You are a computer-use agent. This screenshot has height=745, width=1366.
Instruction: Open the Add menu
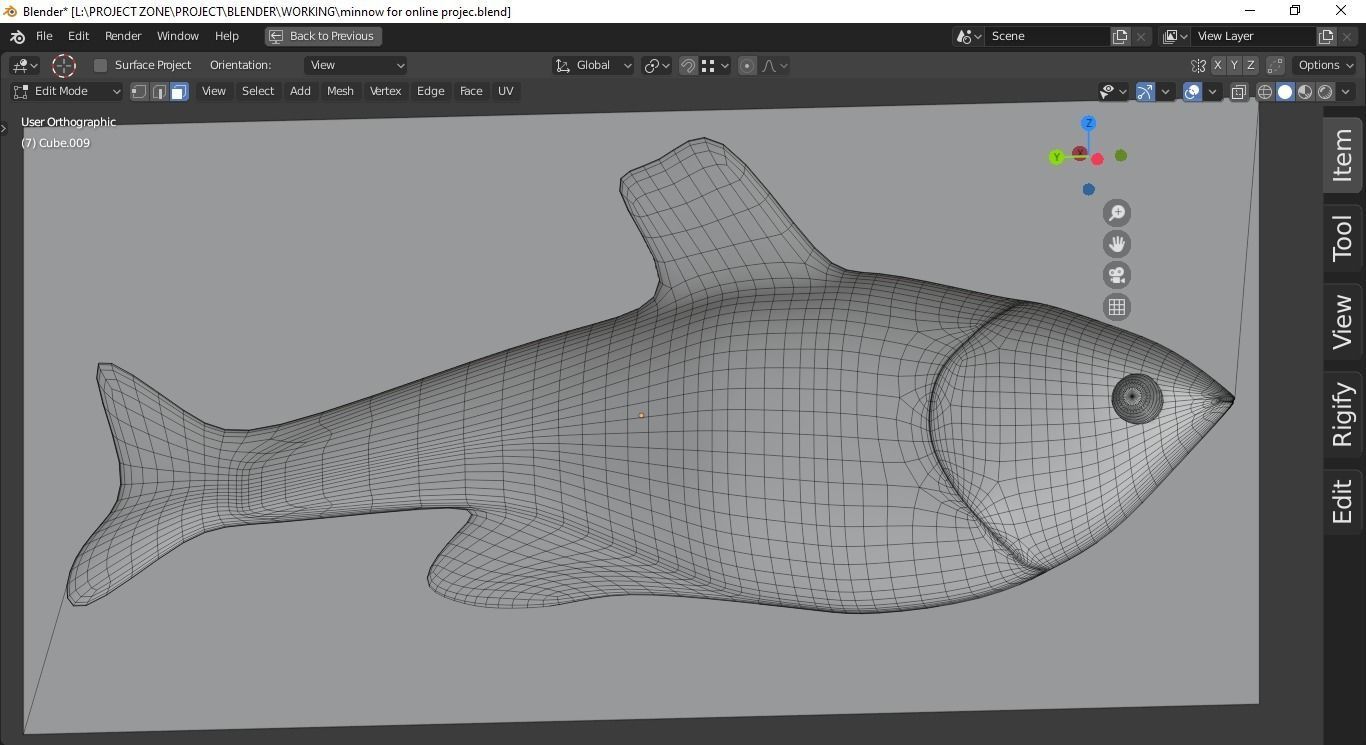click(x=300, y=91)
